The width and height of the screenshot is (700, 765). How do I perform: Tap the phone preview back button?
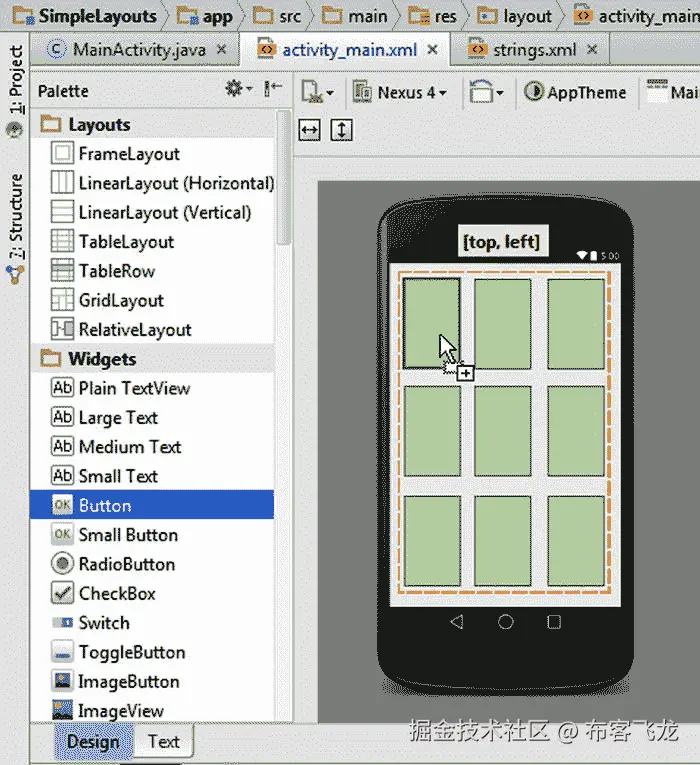(457, 622)
